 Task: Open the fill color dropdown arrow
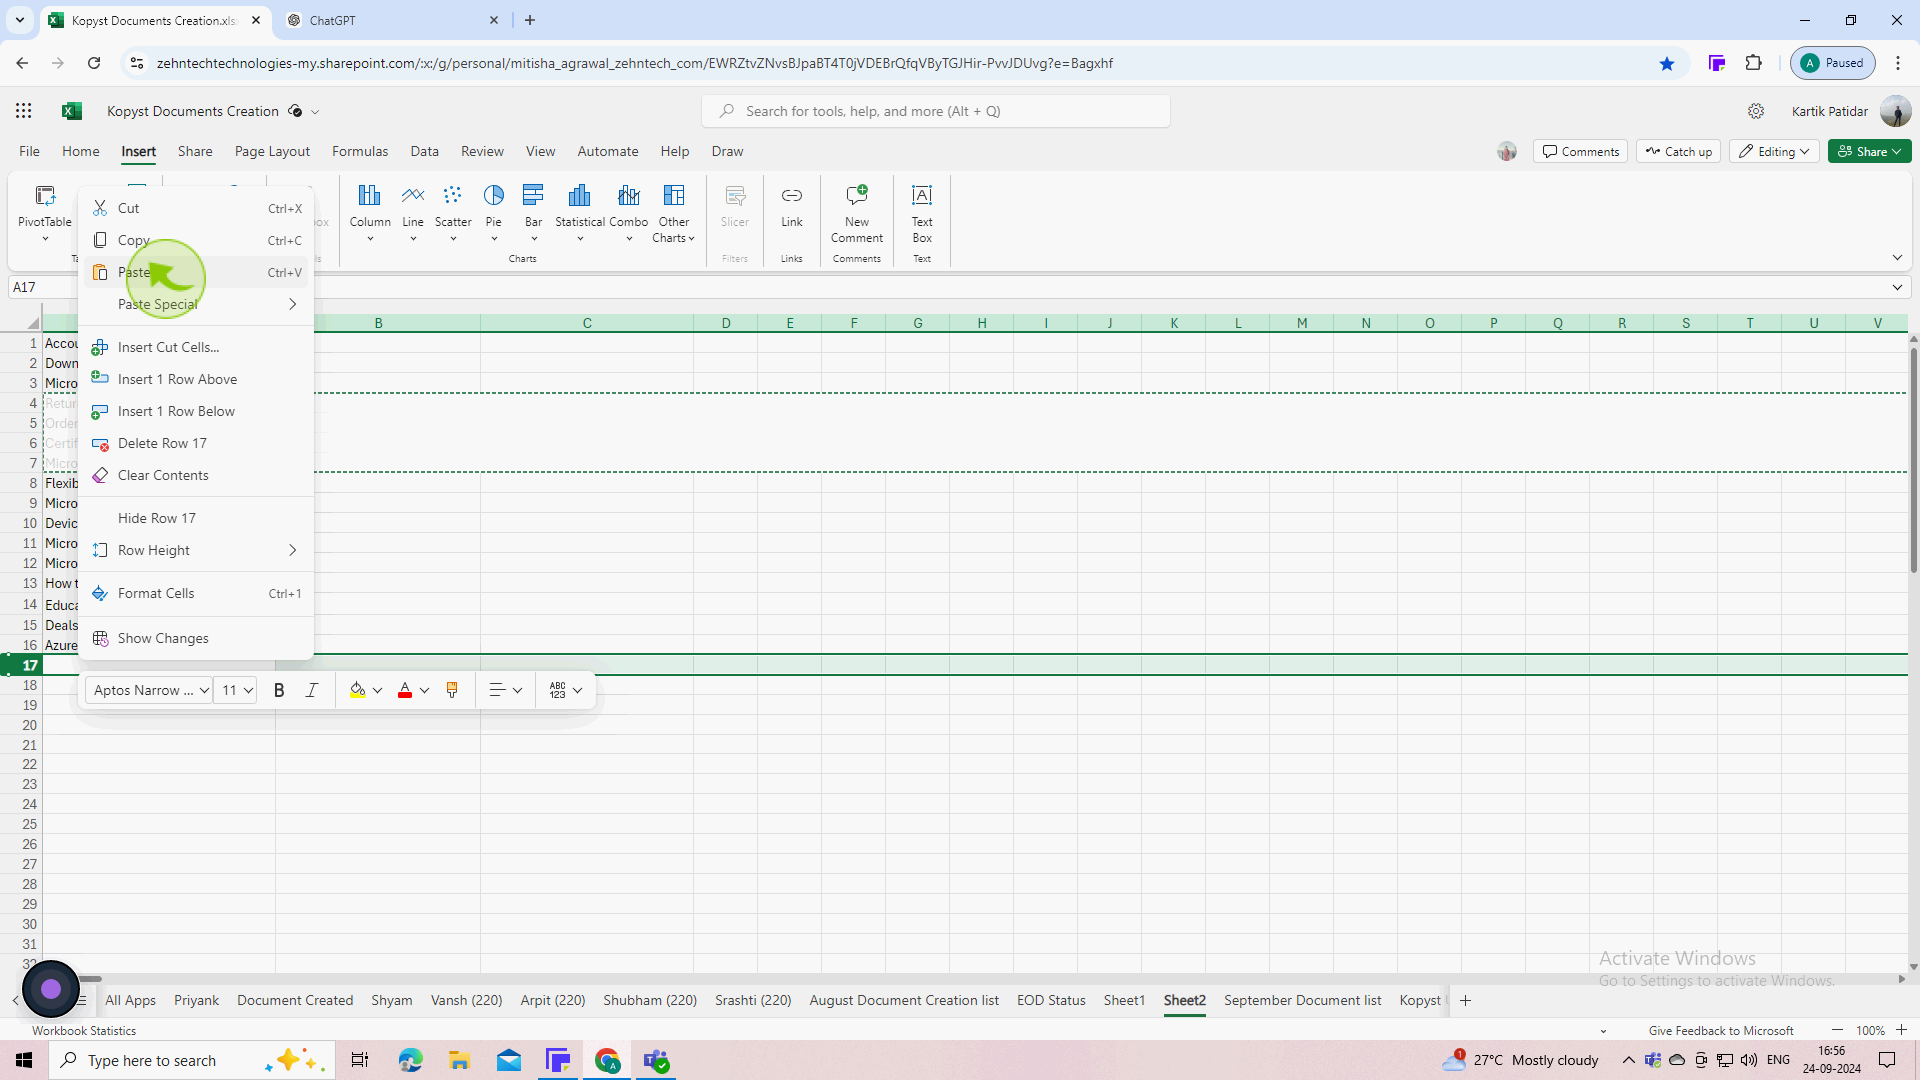(x=378, y=690)
